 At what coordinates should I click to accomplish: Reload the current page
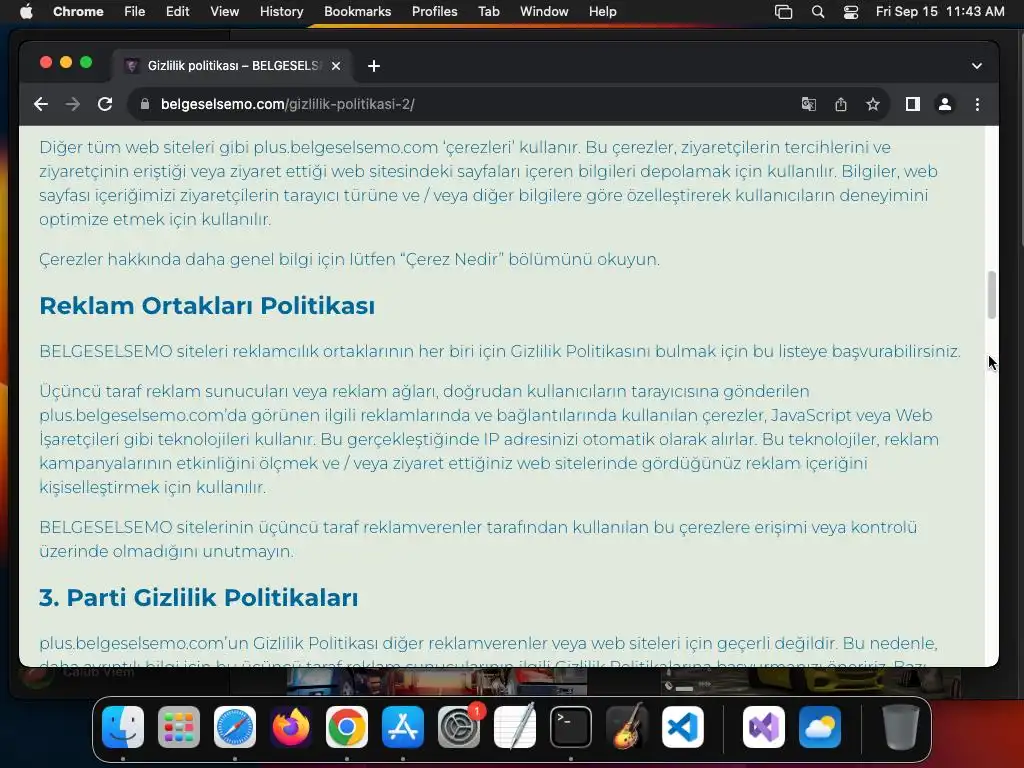(104, 104)
